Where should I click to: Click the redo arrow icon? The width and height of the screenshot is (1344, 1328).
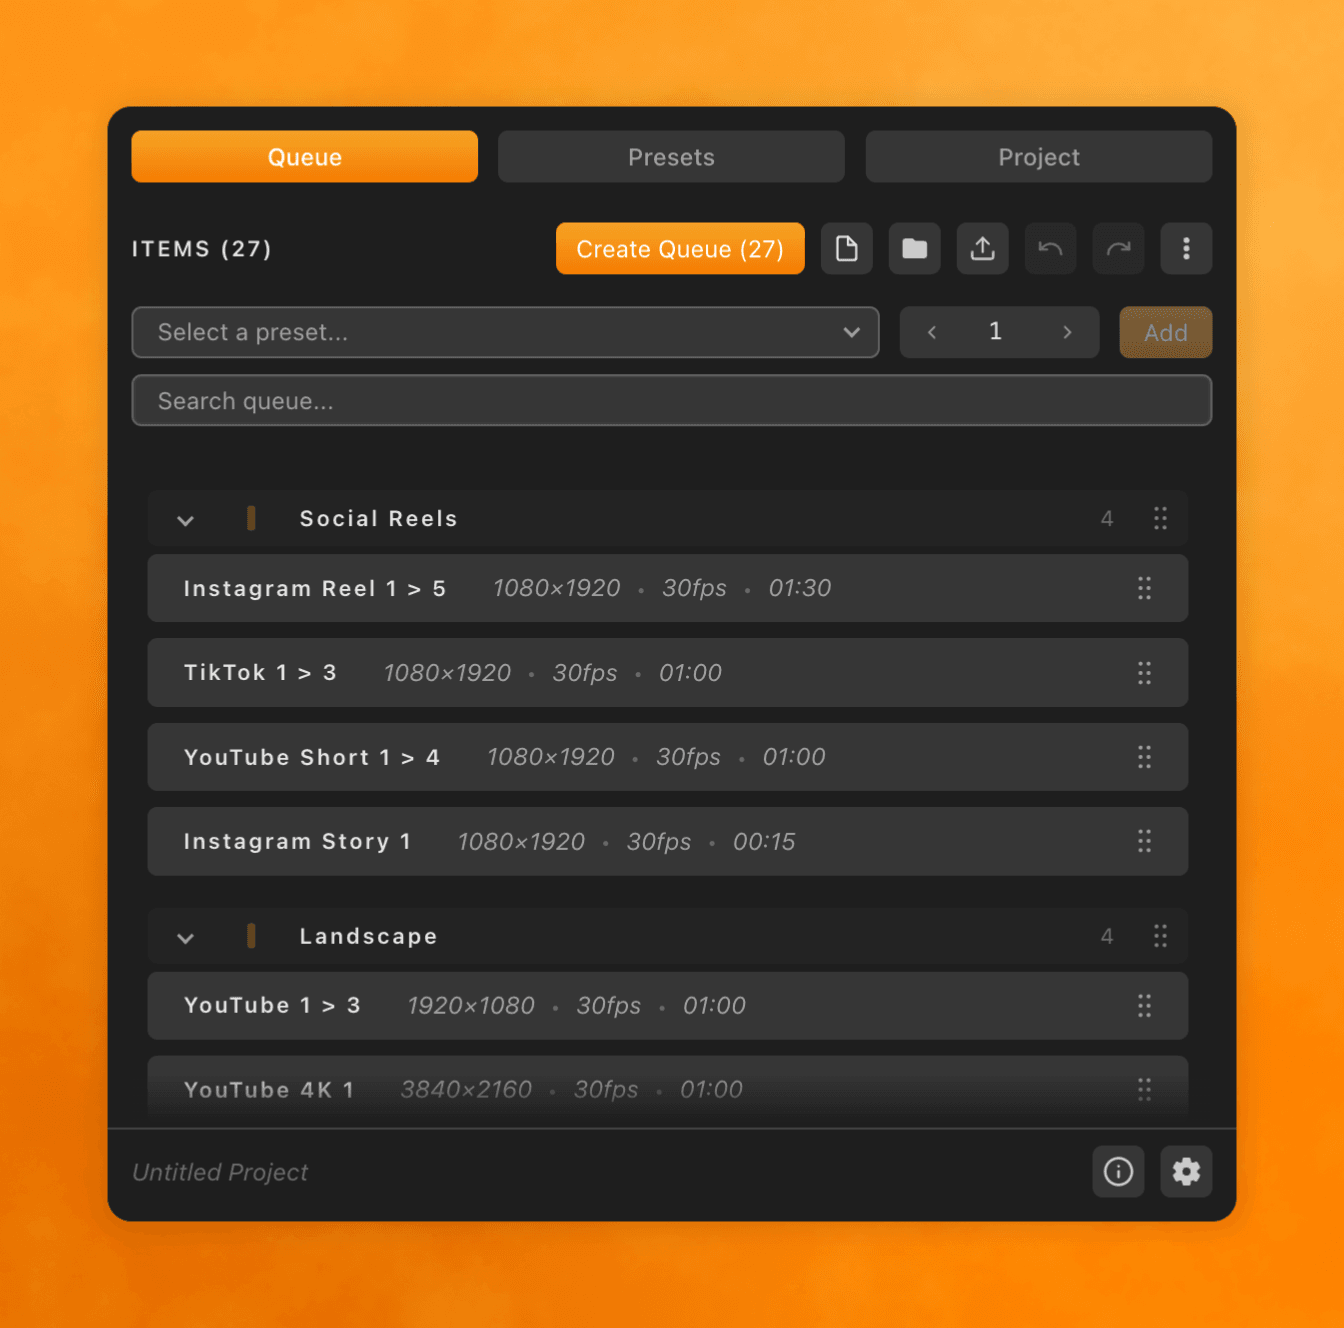click(1119, 248)
